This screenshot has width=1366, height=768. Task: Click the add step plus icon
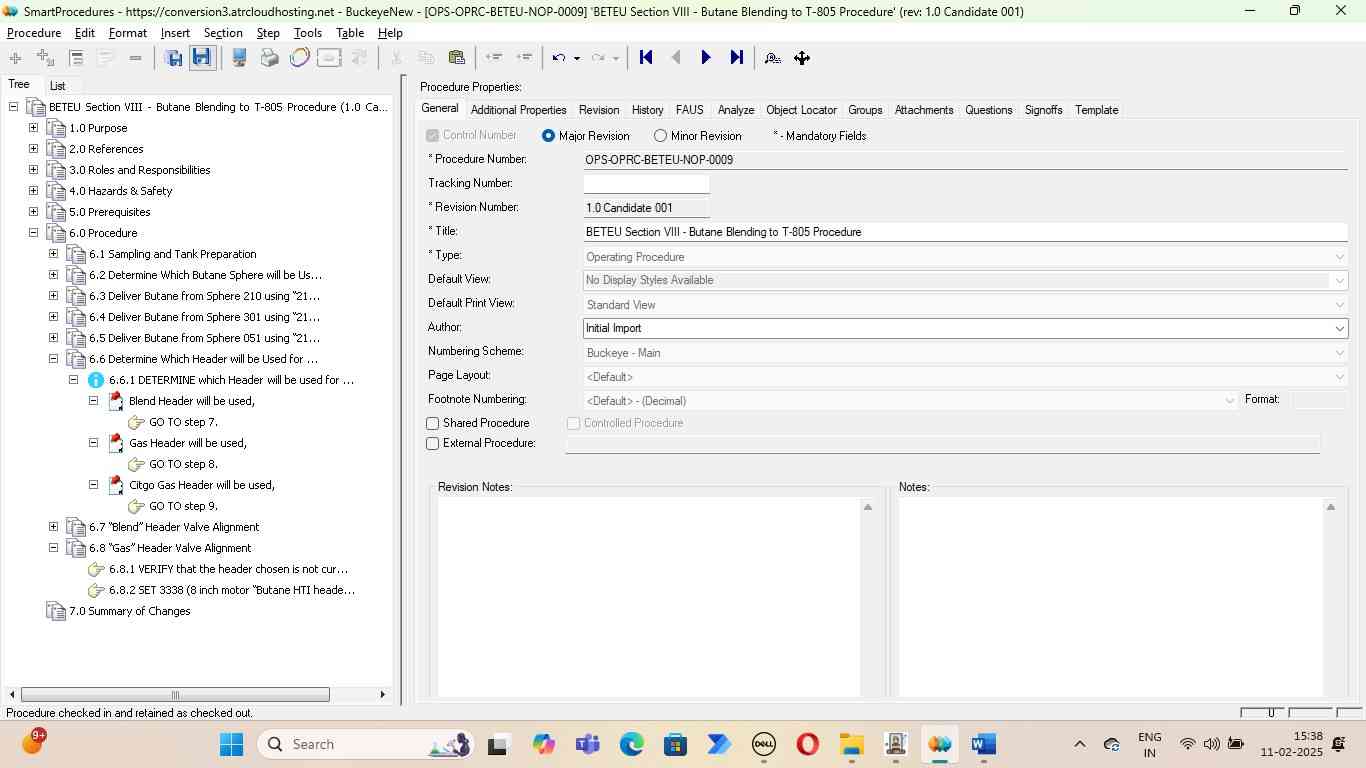coord(15,58)
